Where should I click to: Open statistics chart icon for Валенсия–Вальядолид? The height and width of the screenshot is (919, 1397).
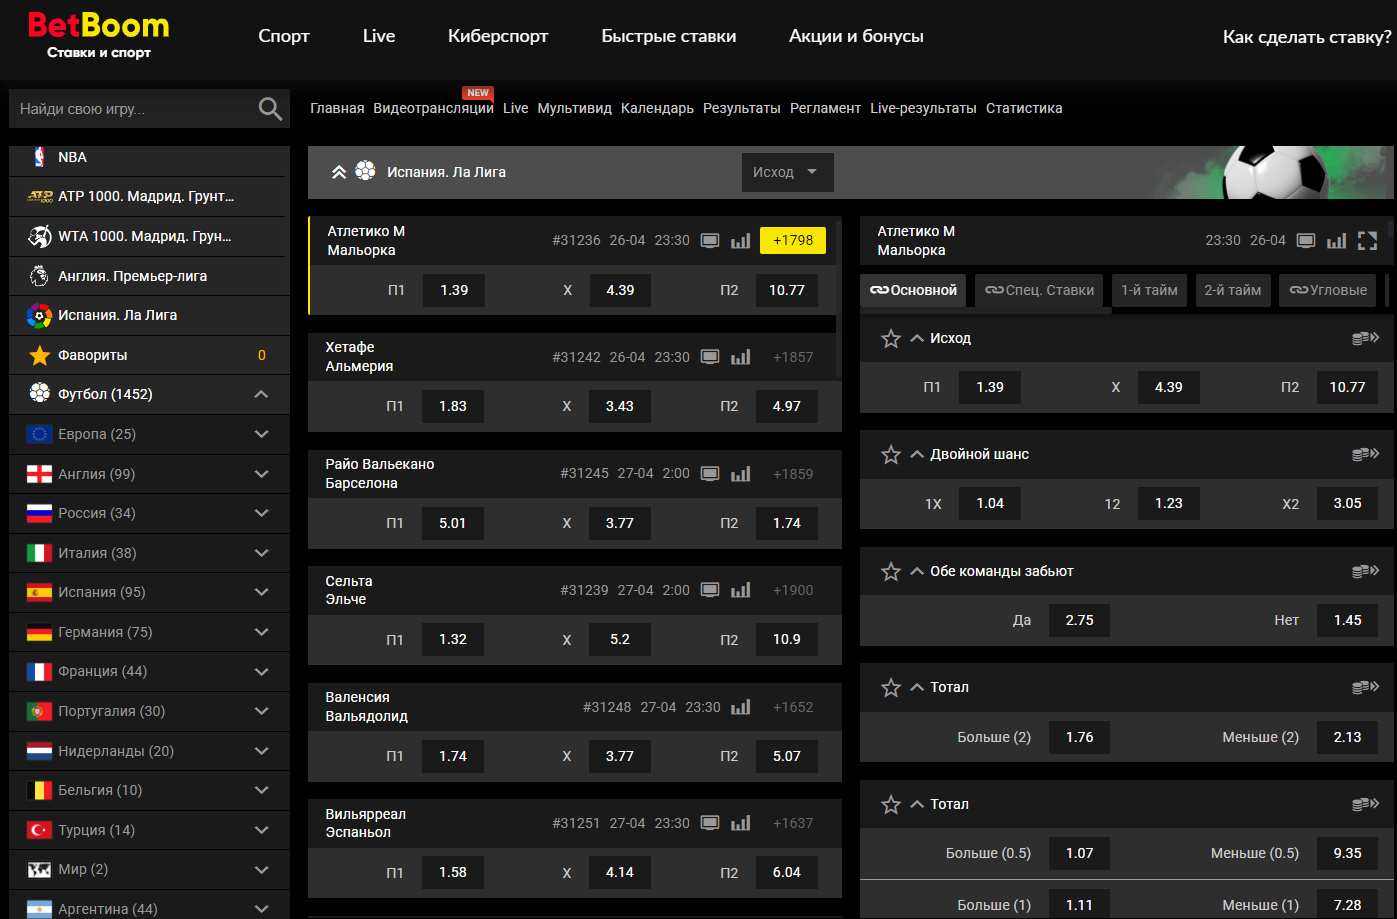pyautogui.click(x=740, y=707)
